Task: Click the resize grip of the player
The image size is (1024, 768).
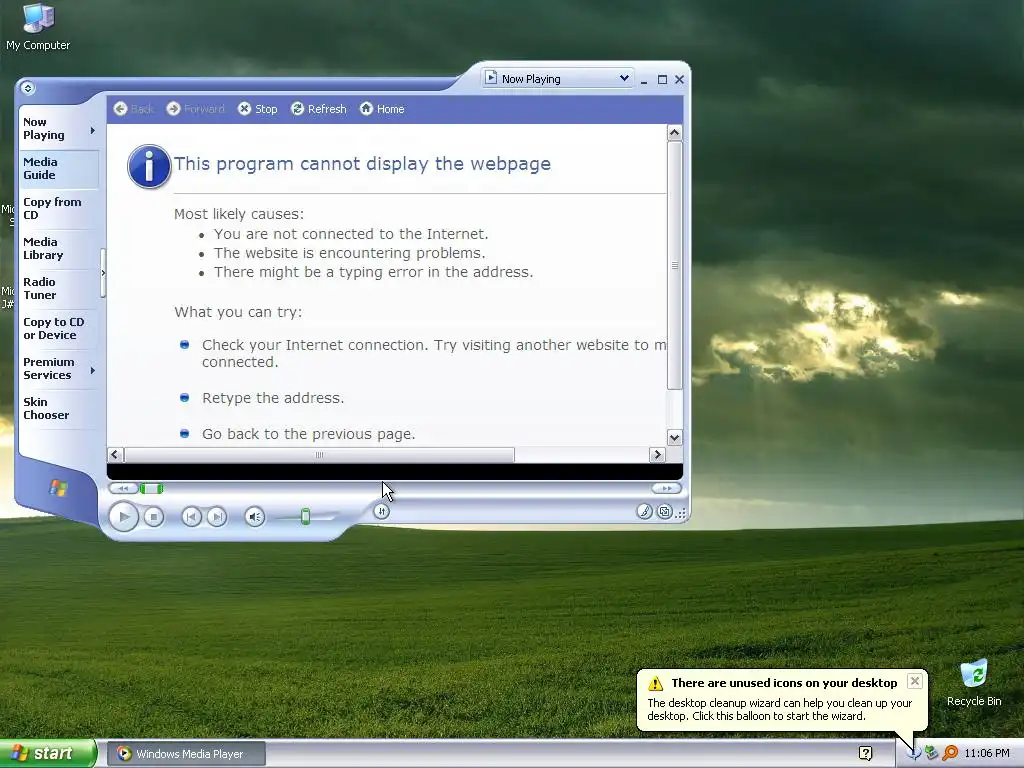Action: (x=681, y=513)
